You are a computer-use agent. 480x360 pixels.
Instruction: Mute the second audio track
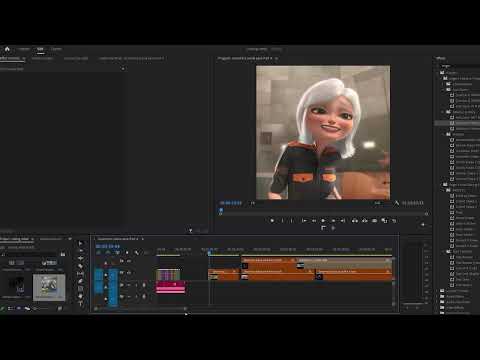129,296
